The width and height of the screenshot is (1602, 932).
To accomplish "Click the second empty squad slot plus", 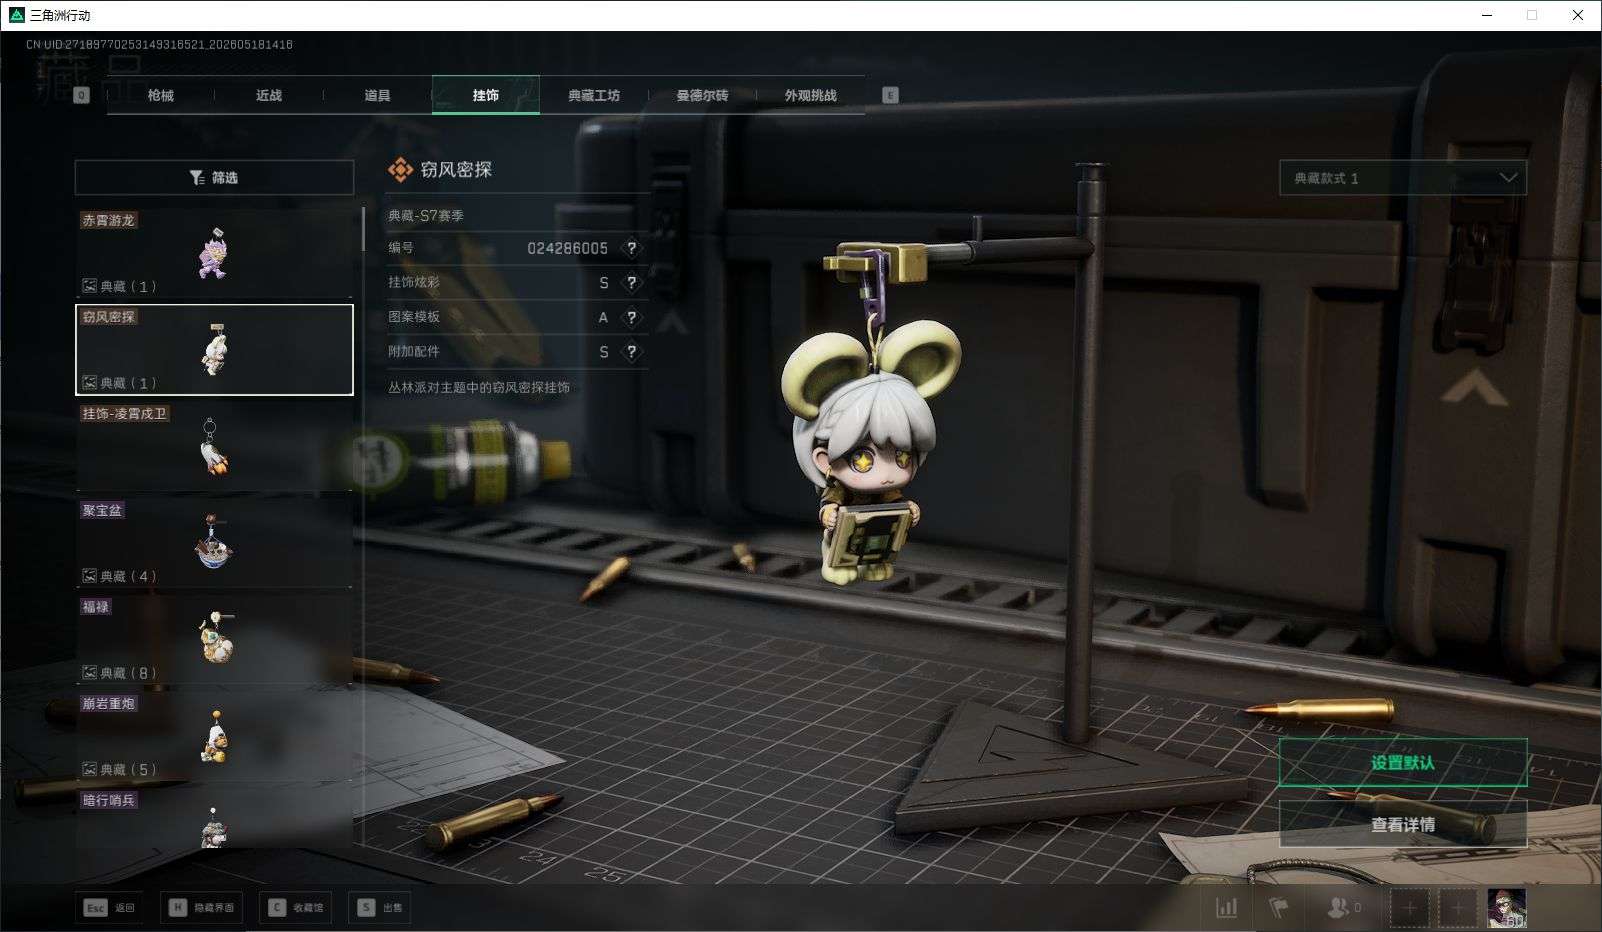I will tap(1458, 907).
